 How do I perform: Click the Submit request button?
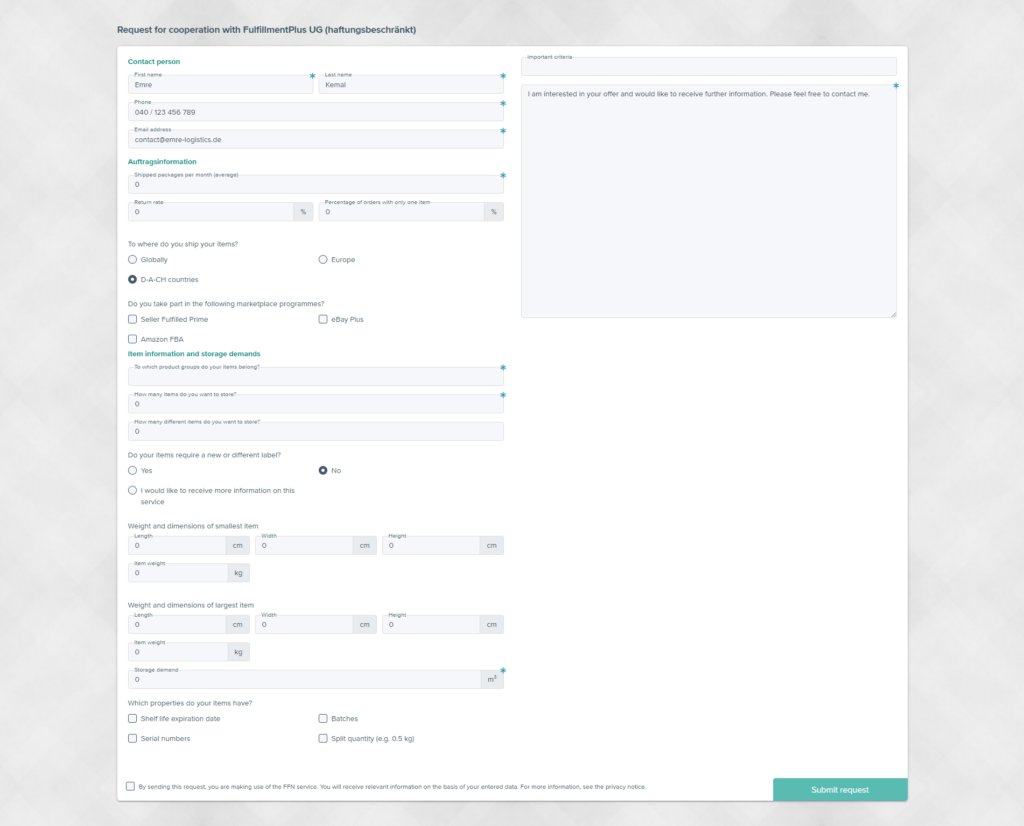(x=840, y=789)
